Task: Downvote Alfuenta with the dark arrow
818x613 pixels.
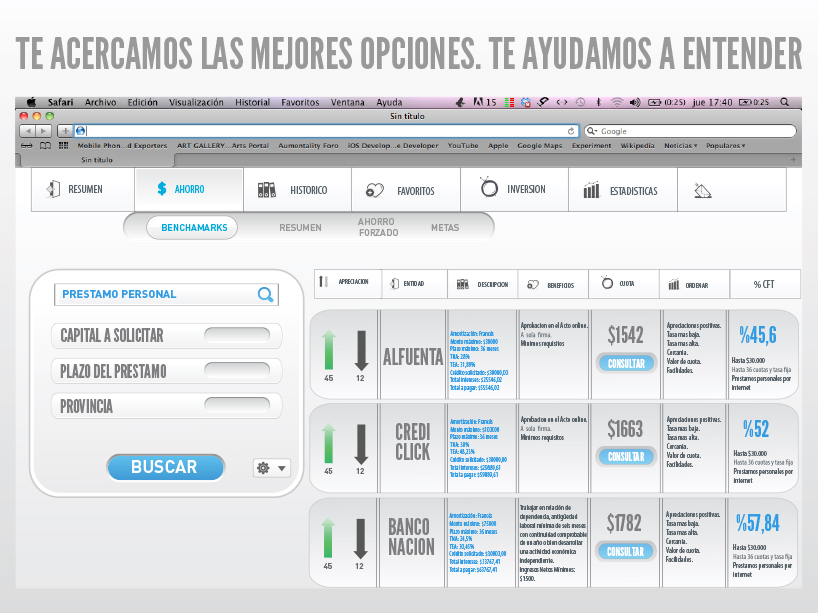Action: pyautogui.click(x=361, y=350)
